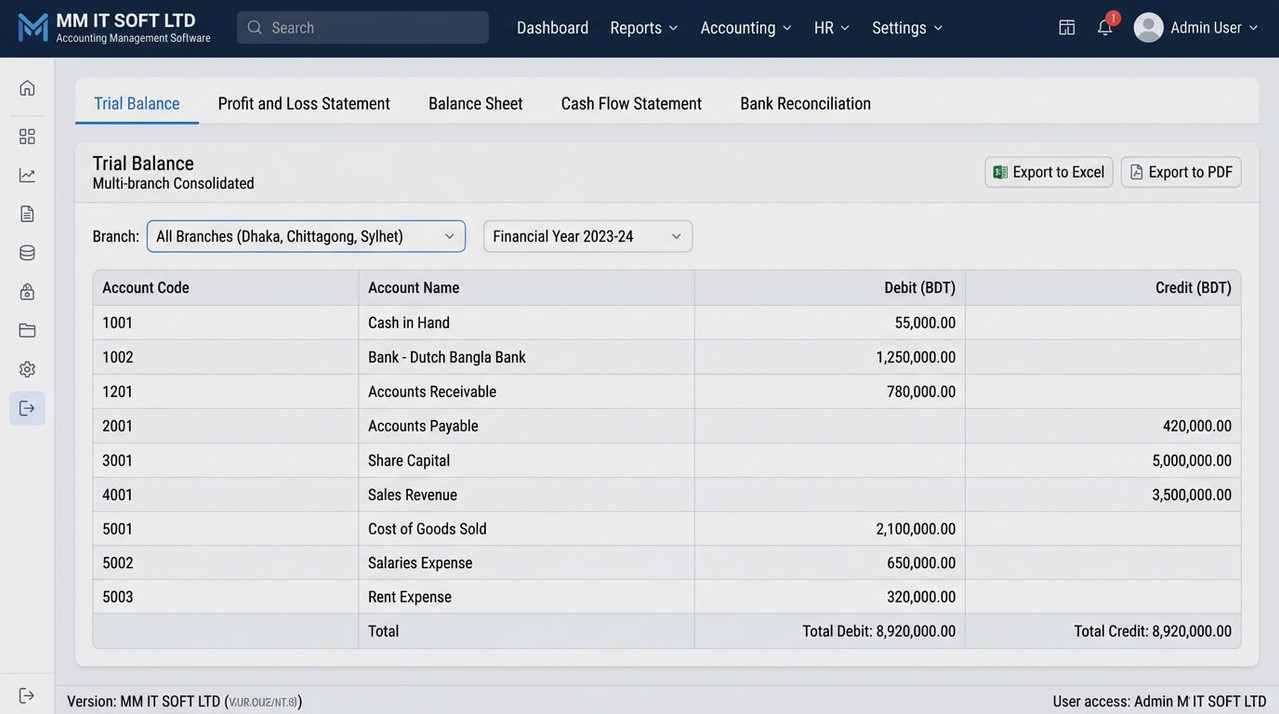
Task: Click the Version text in status bar
Action: [x=185, y=702]
